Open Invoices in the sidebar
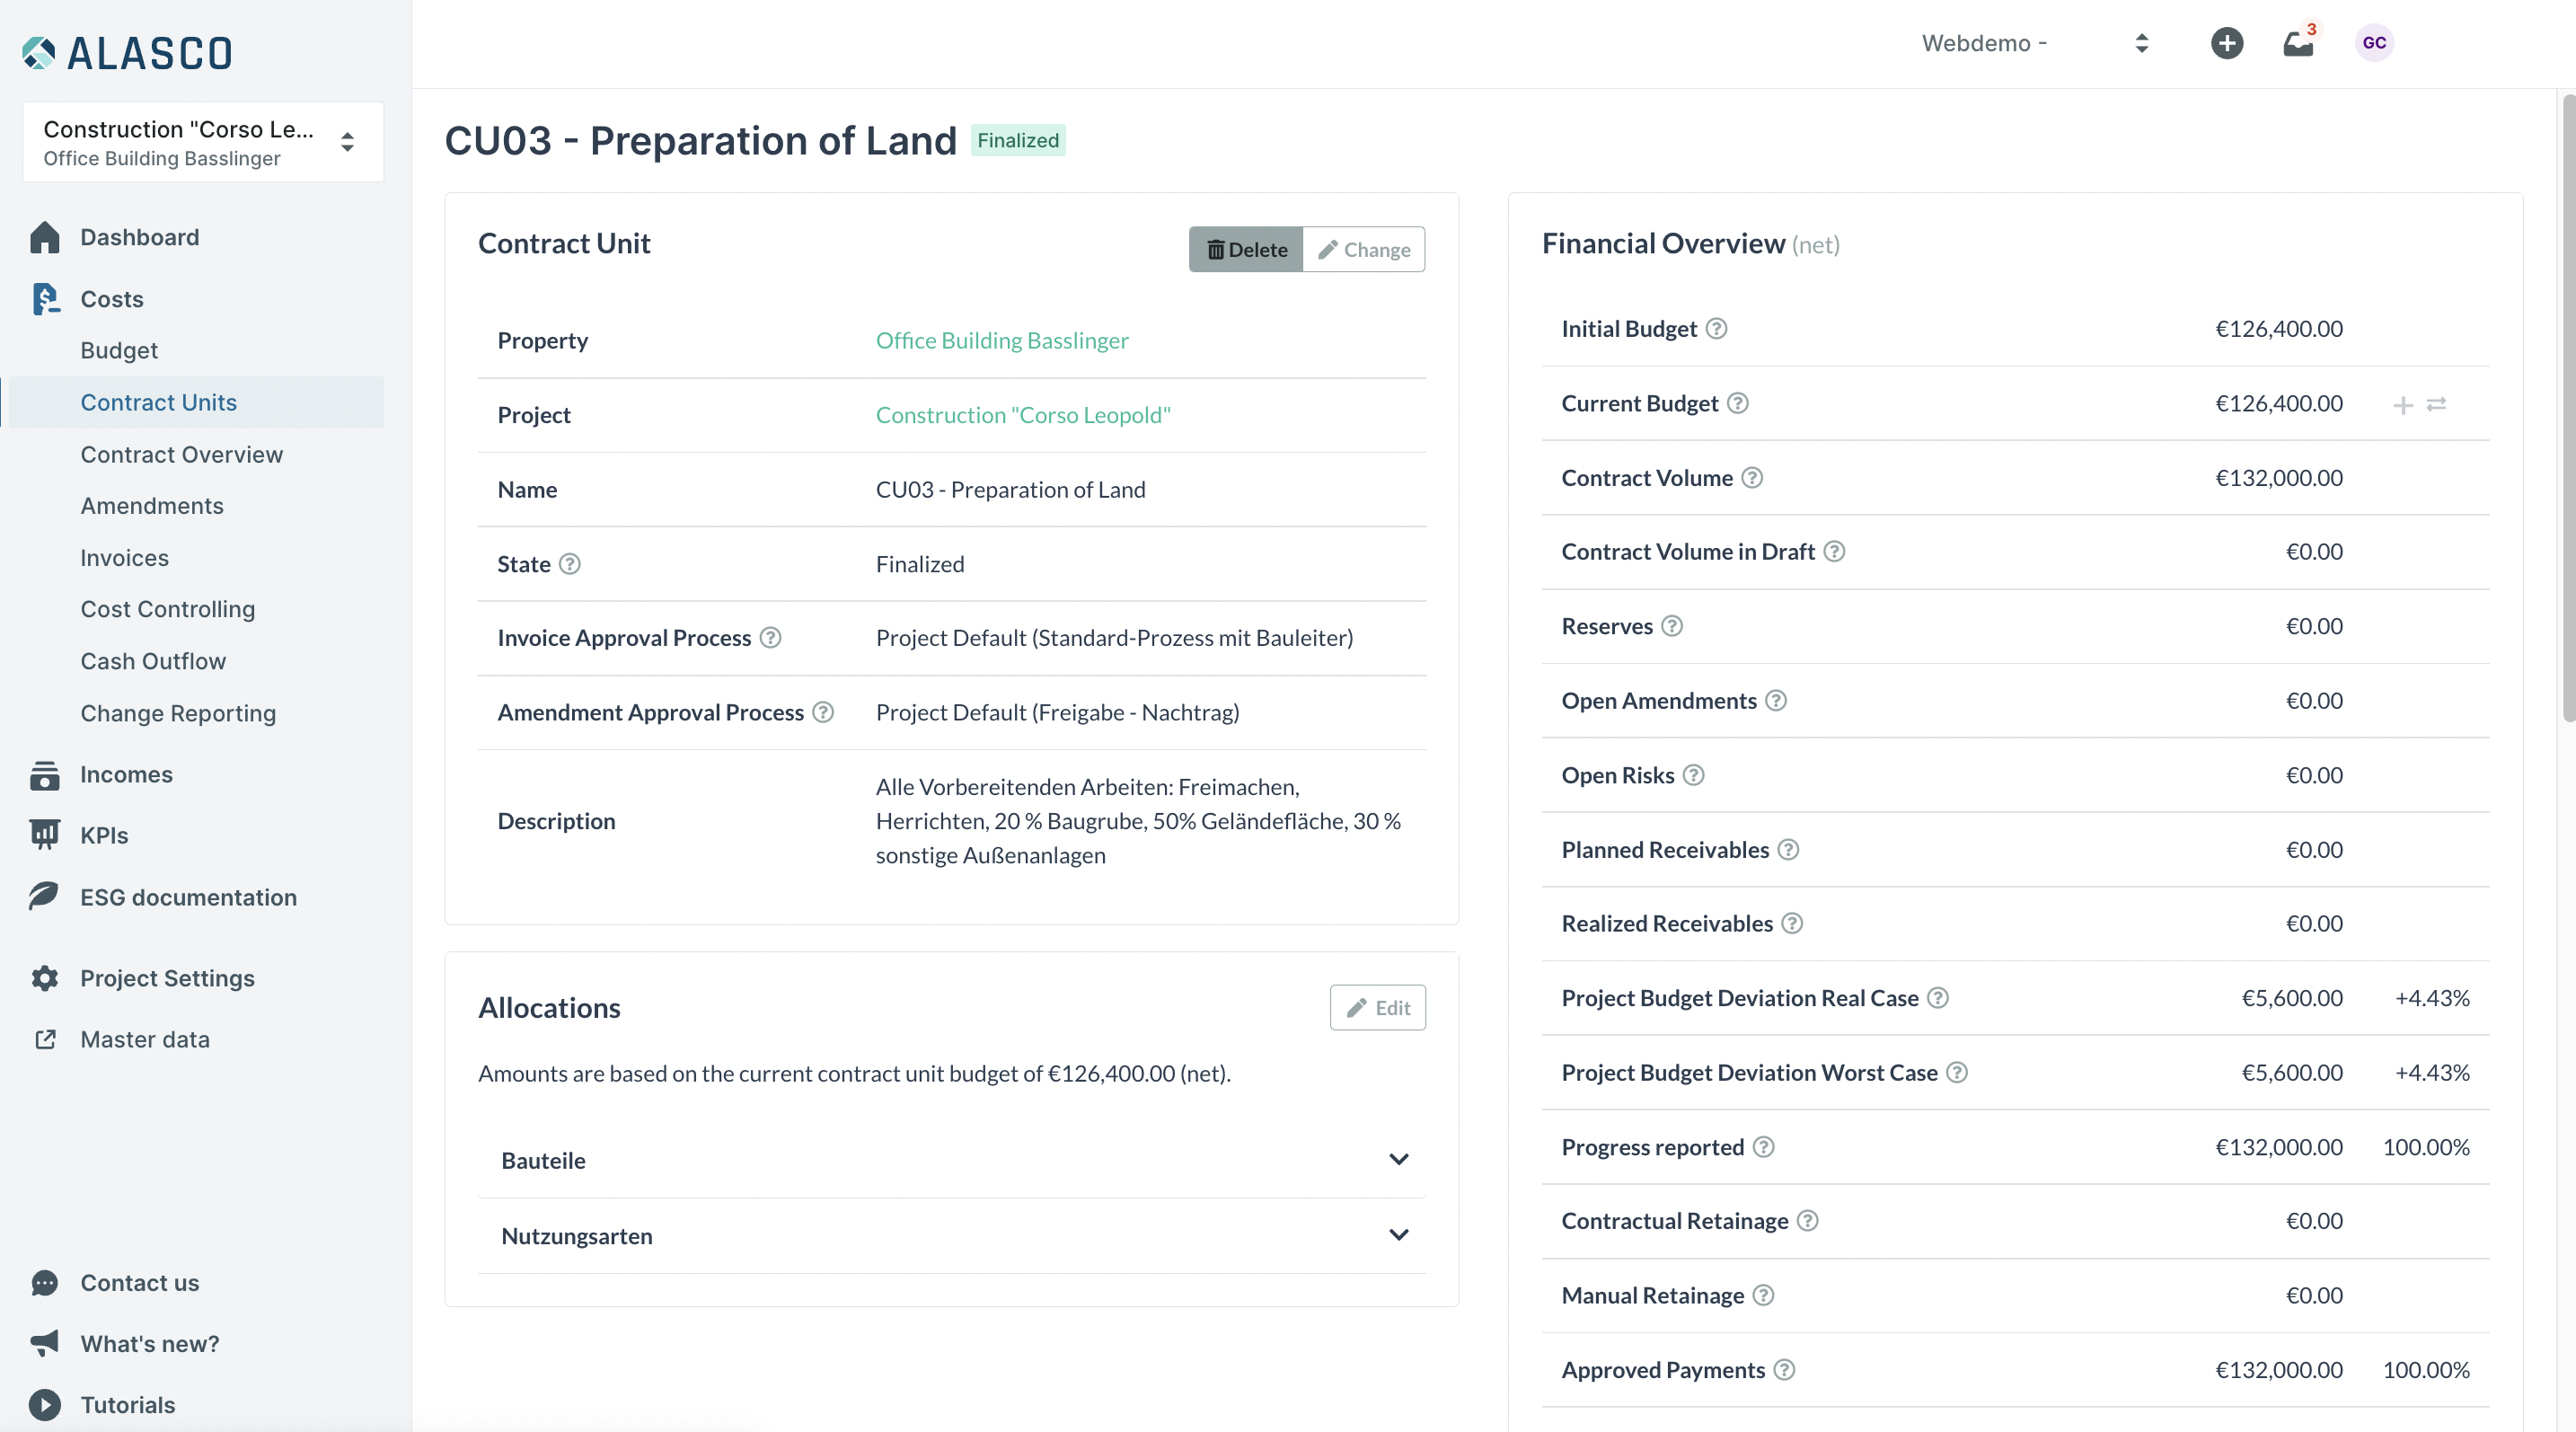Viewport: 2576px width, 1432px height. (125, 558)
